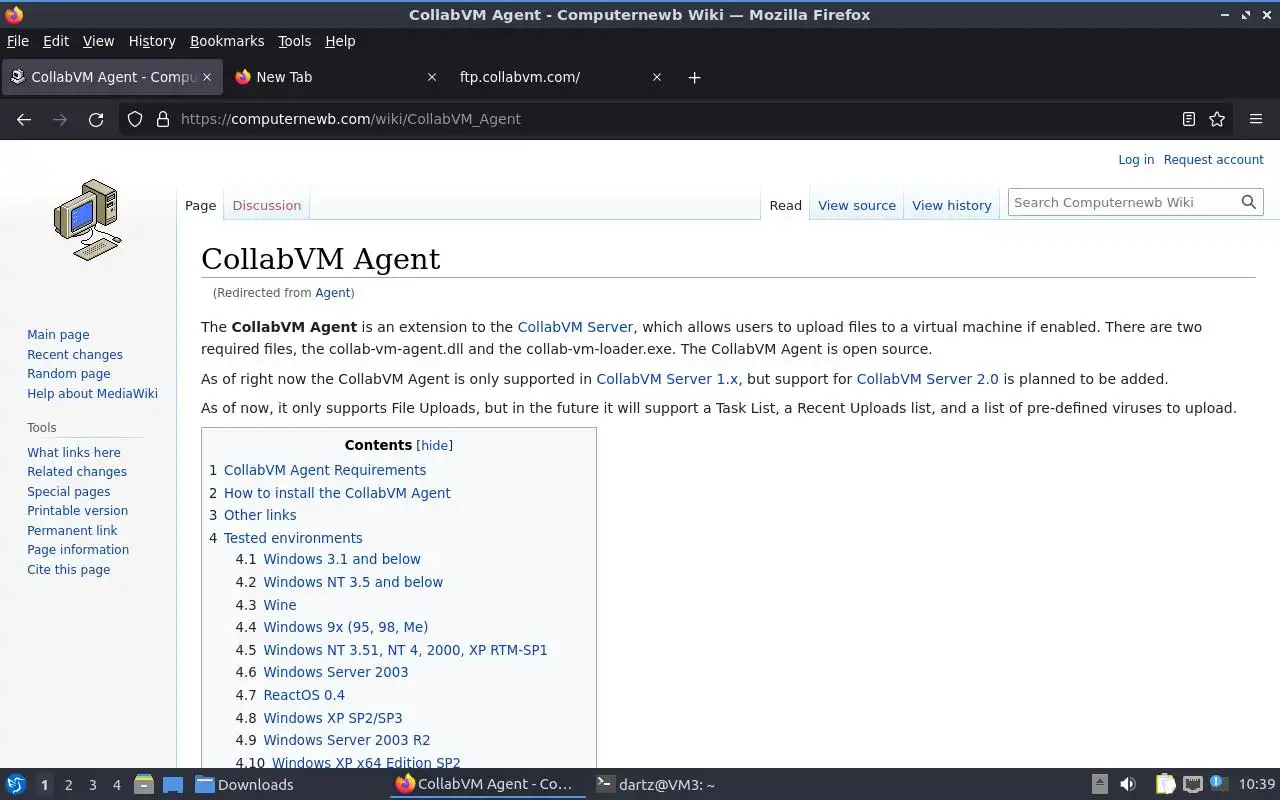Open Special pages link
This screenshot has width=1280, height=800.
coord(69,491)
